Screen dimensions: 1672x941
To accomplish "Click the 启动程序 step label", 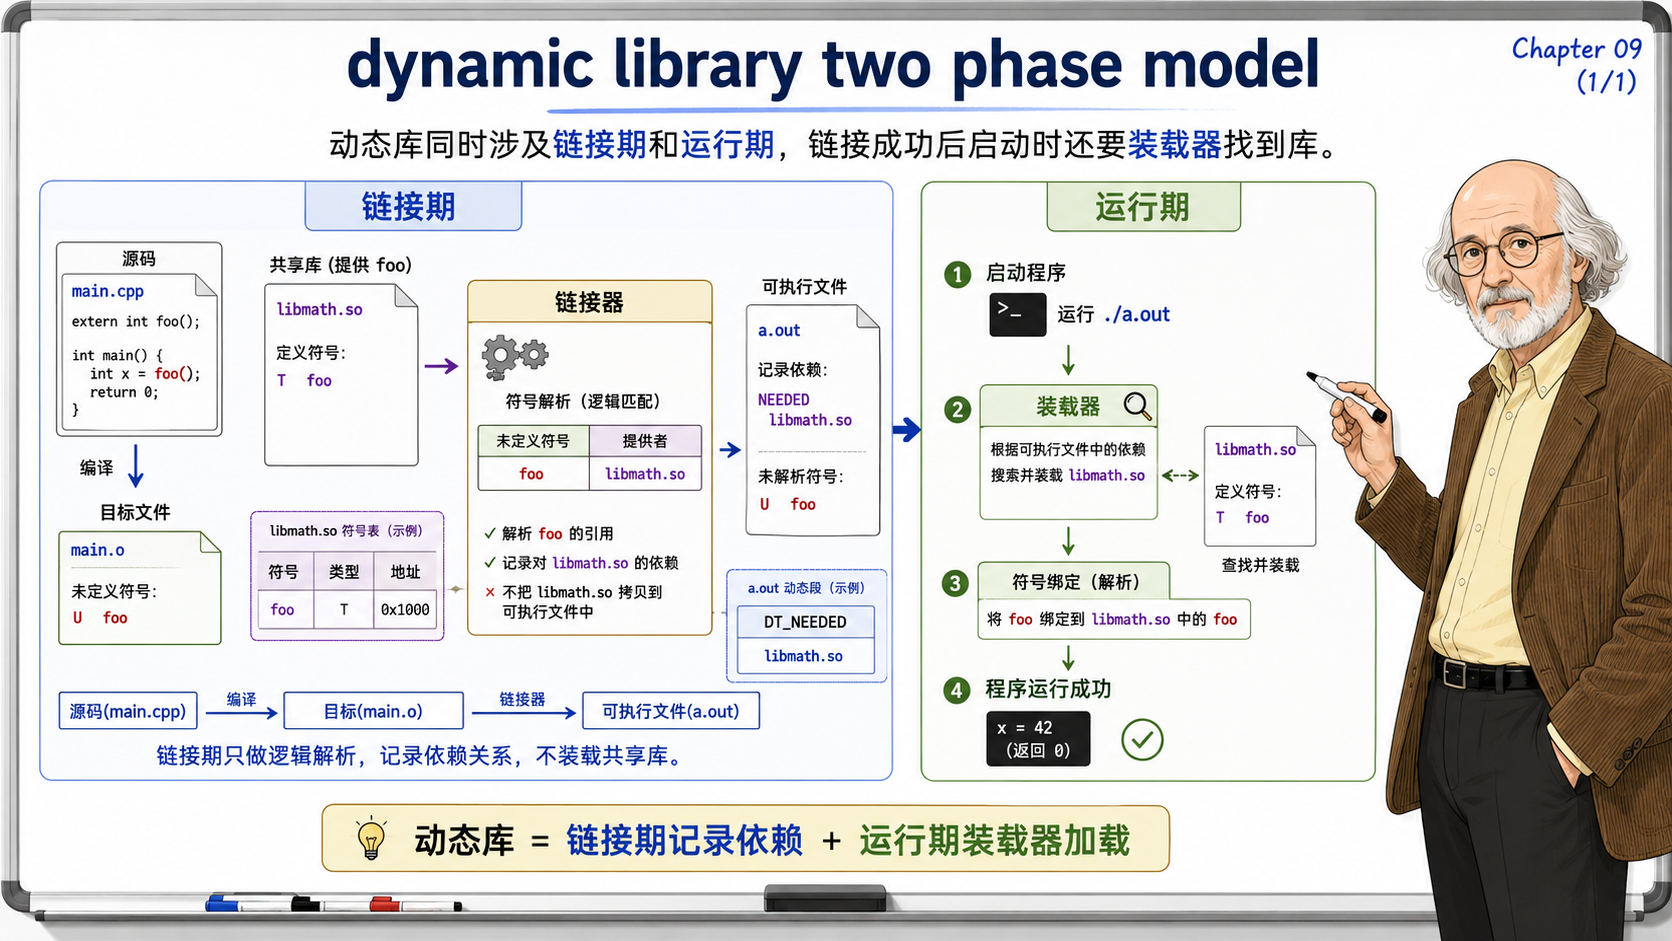I will click(1025, 273).
